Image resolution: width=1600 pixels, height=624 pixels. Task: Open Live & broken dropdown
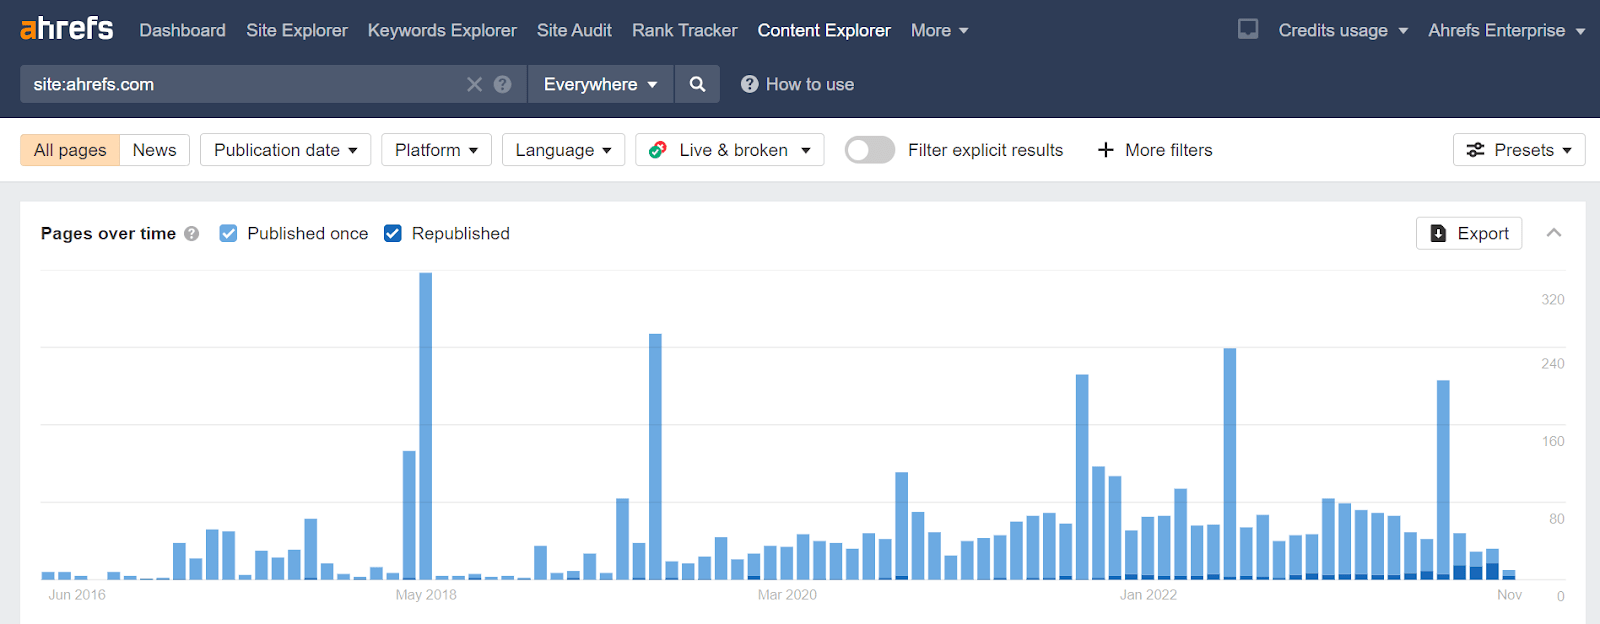pos(730,150)
